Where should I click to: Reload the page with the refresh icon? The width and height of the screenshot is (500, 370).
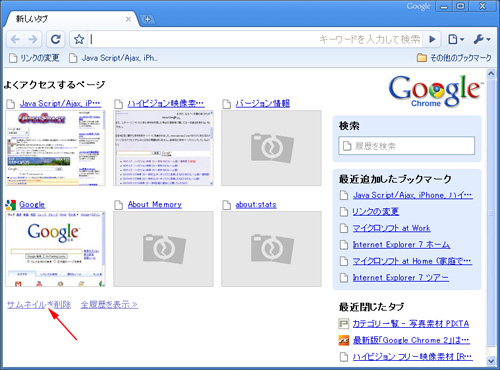[55, 40]
